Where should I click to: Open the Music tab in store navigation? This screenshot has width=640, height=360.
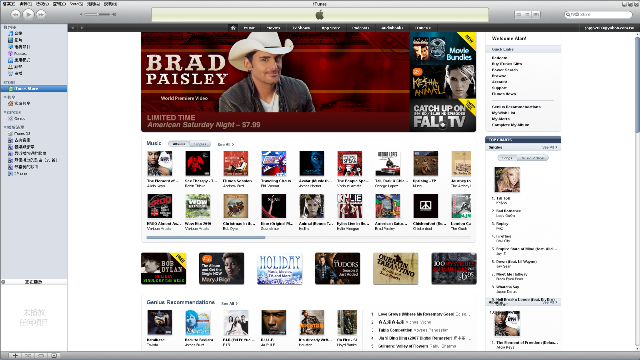click(249, 28)
